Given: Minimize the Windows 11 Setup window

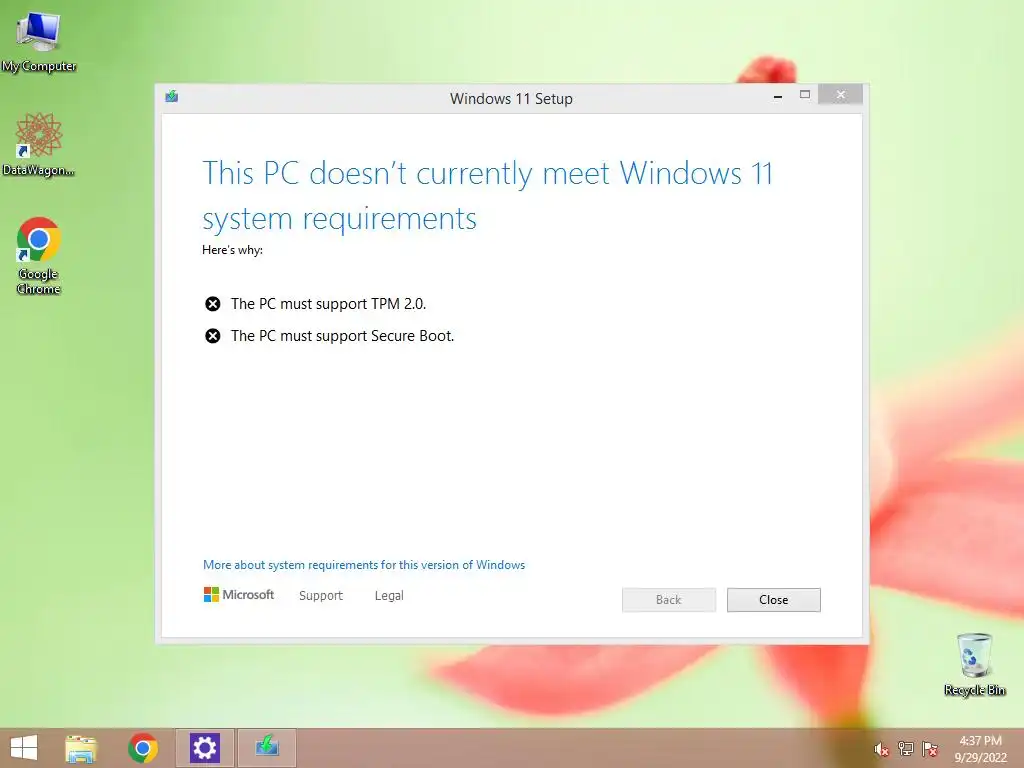Looking at the screenshot, I should pyautogui.click(x=778, y=96).
